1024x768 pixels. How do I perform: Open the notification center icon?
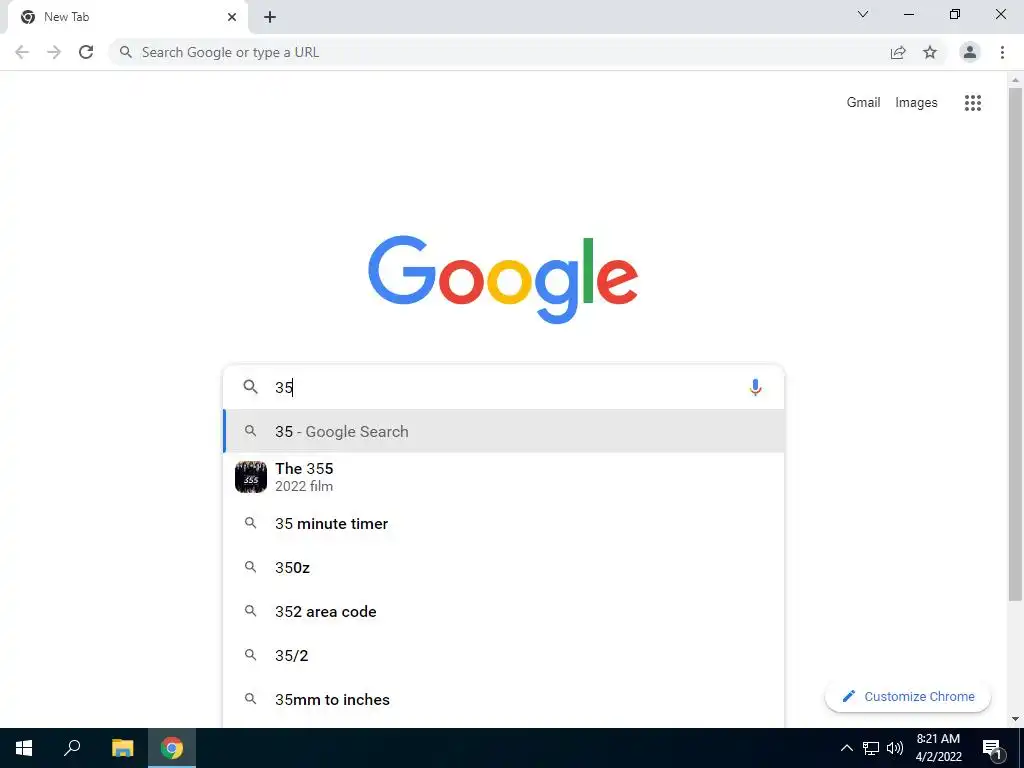tap(991, 748)
